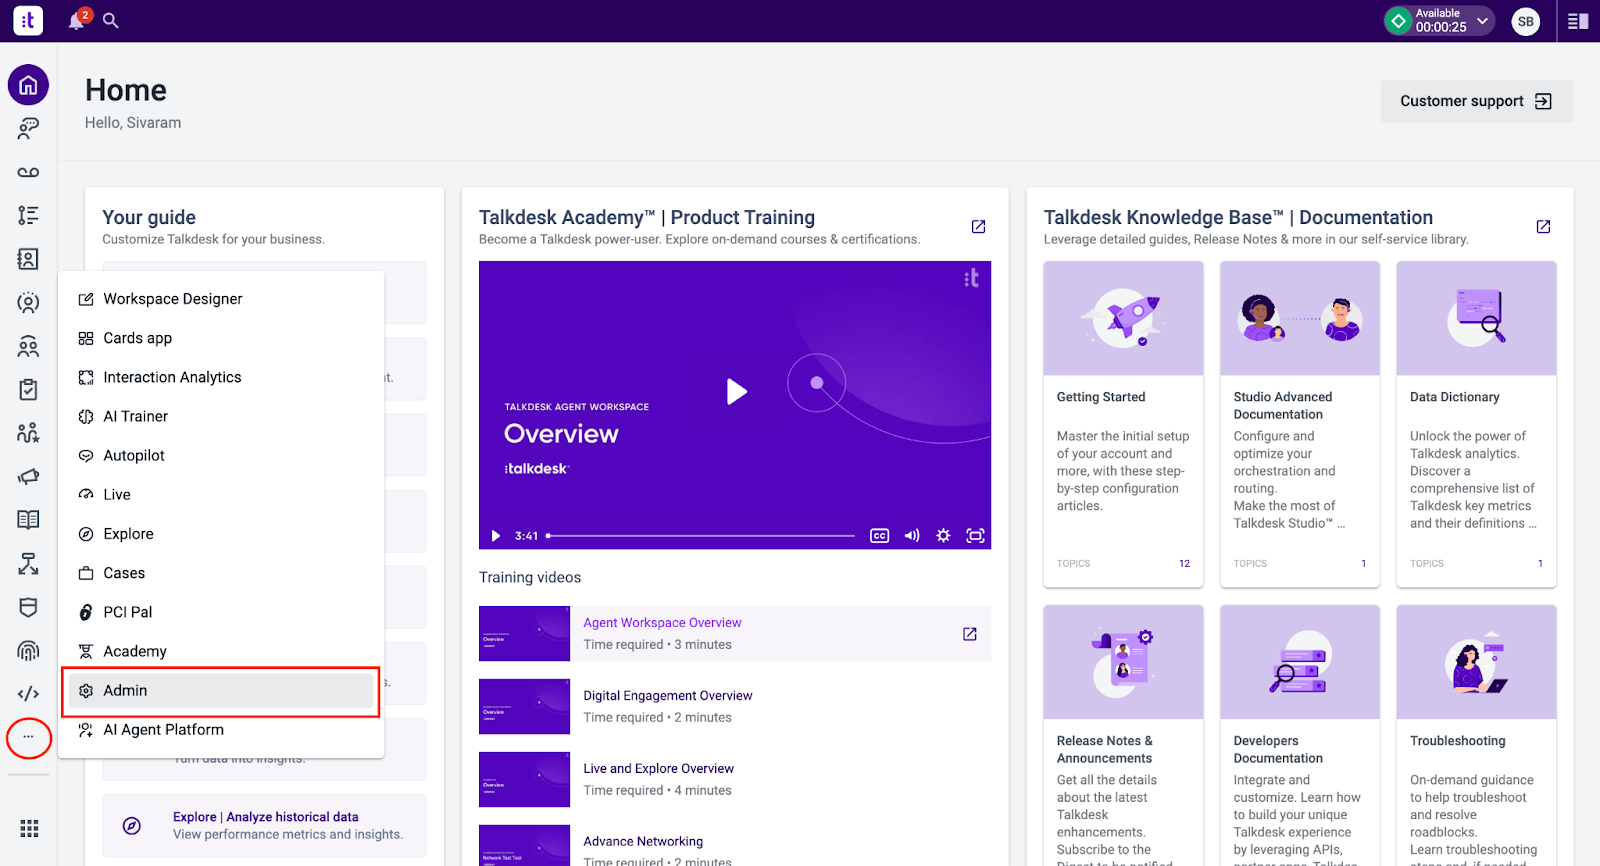Open Live and Explore Overview video
Image resolution: width=1600 pixels, height=866 pixels.
pyautogui.click(x=658, y=769)
